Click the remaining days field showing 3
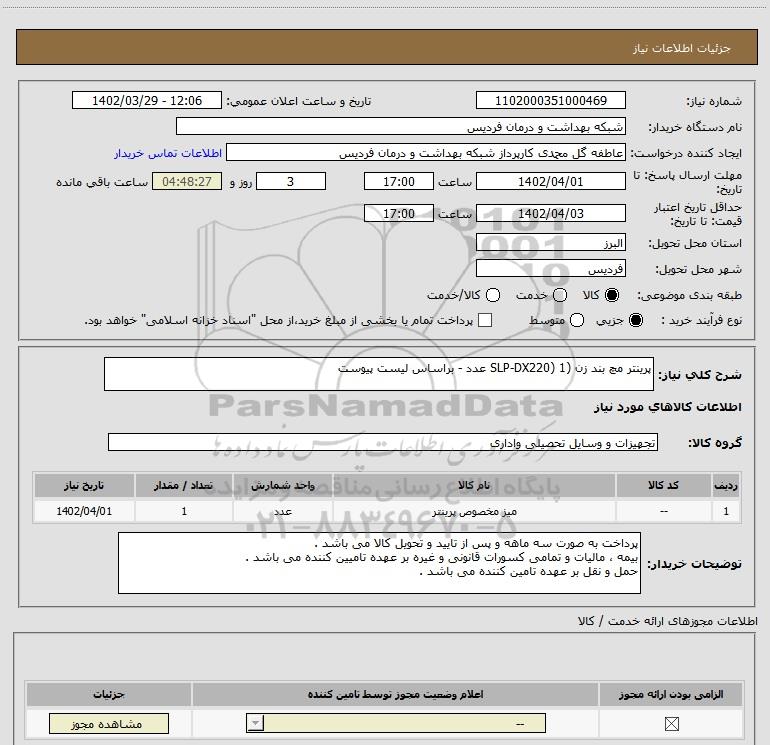Screen dimensions: 770x745 pos(291,181)
